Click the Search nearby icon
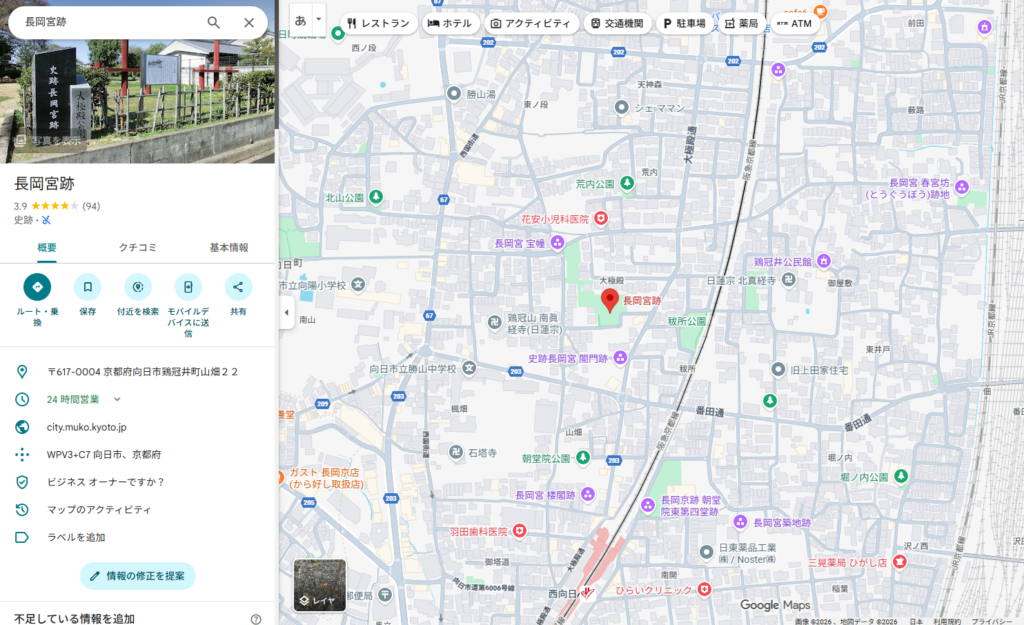This screenshot has height=625, width=1024. (137, 288)
